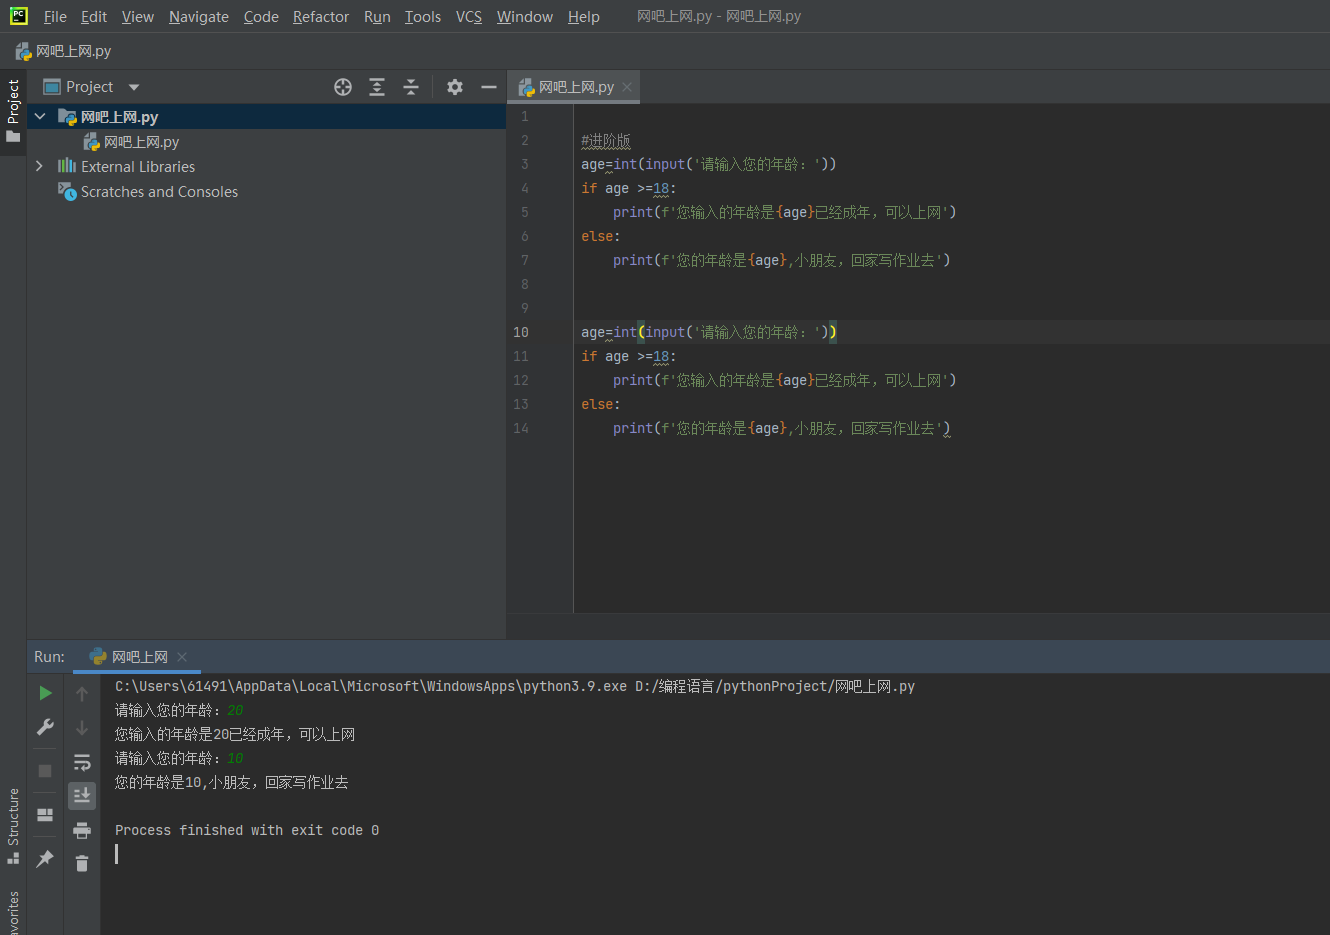Click the green Rerun button in Run panel

point(45,693)
